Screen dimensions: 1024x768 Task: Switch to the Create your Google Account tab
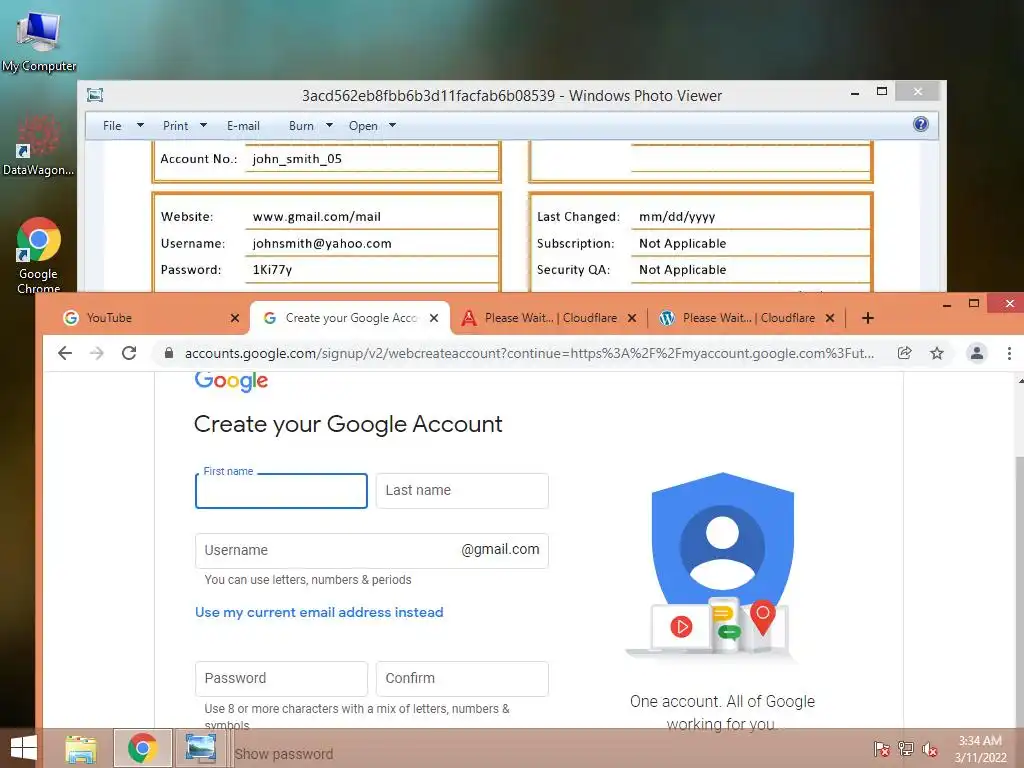click(349, 318)
